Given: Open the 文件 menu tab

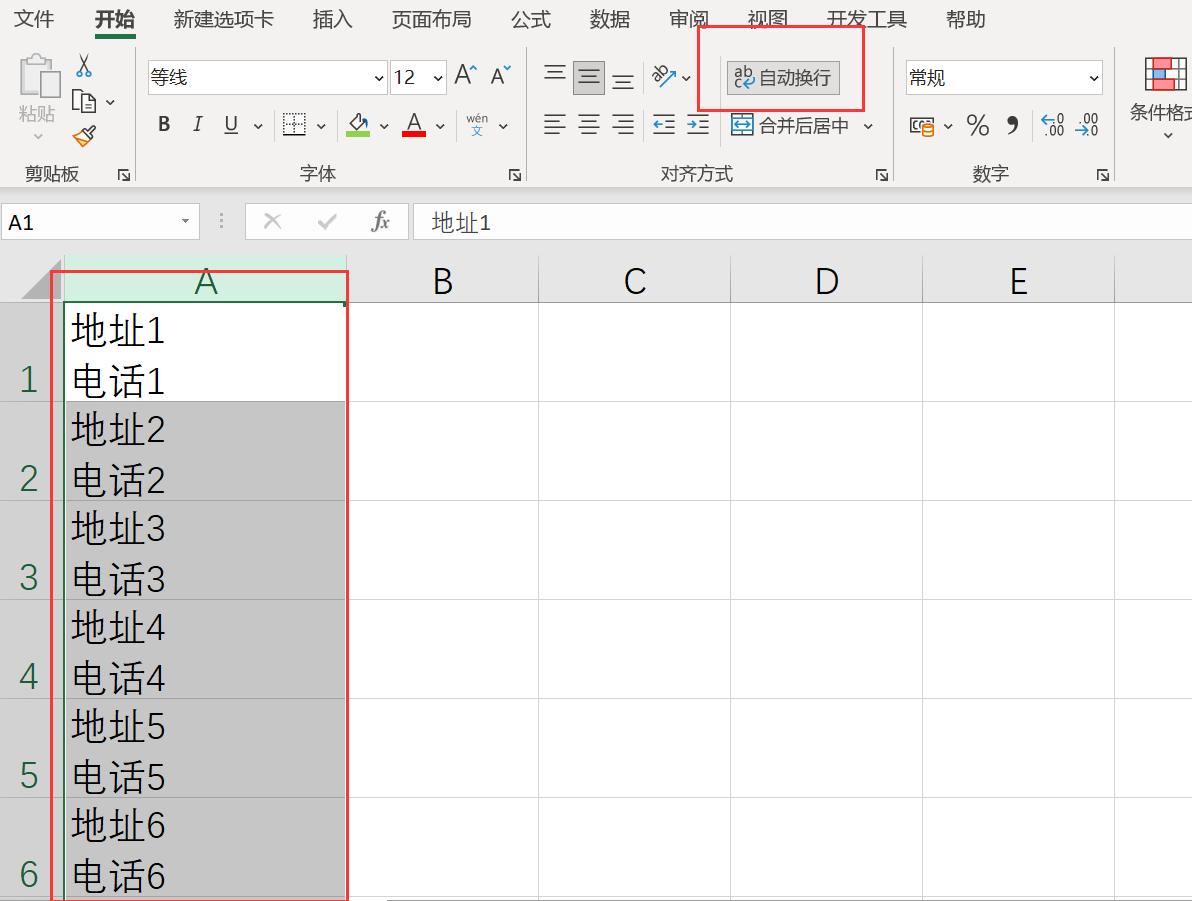Looking at the screenshot, I should pyautogui.click(x=34, y=19).
